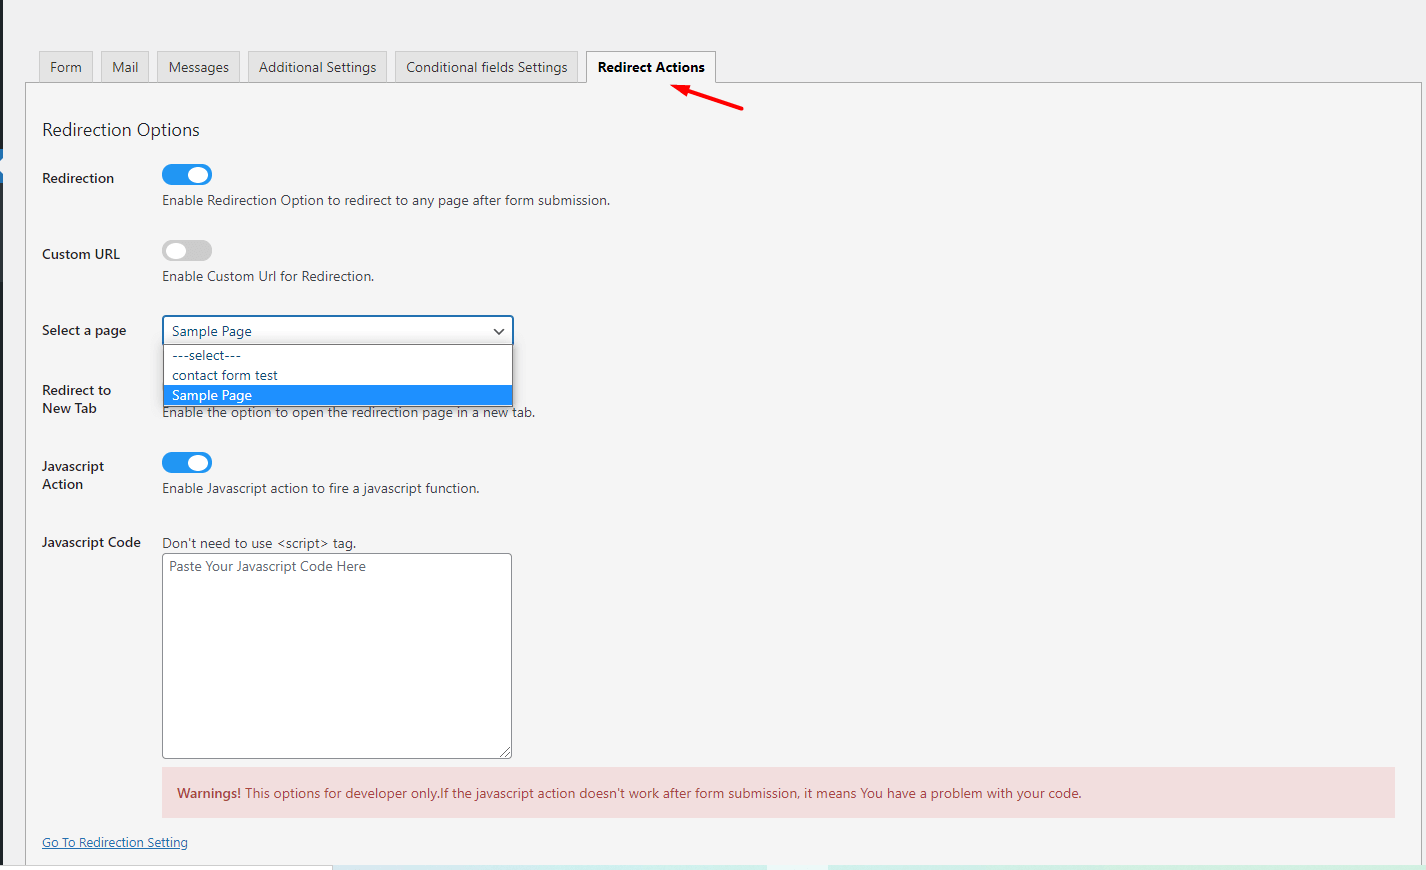The width and height of the screenshot is (1426, 870).
Task: Click "Enable Javascript action to fire" description
Action: [321, 488]
